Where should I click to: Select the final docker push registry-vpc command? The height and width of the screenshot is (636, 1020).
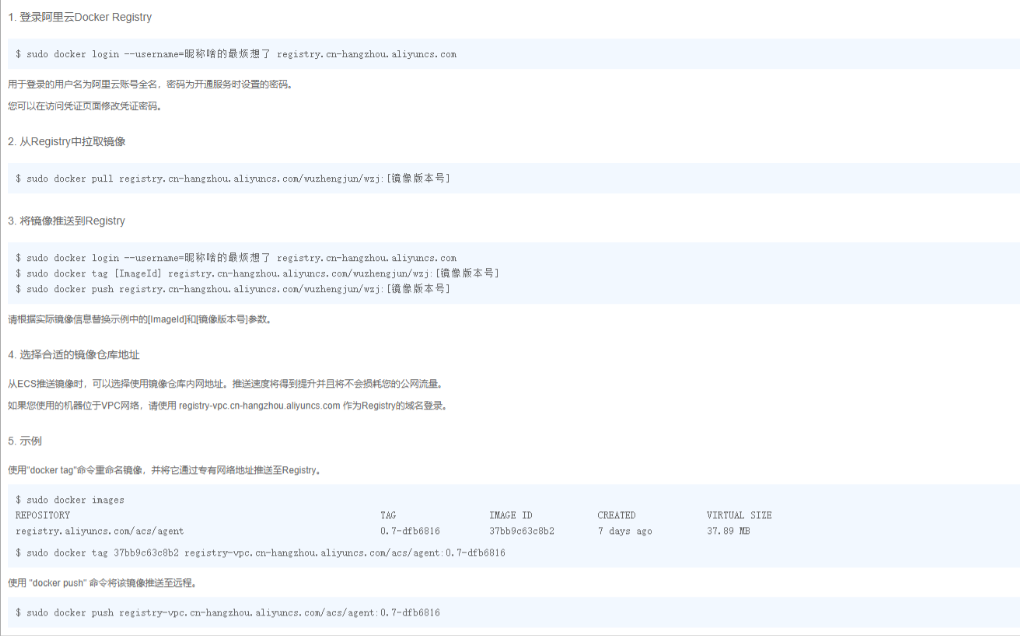click(x=228, y=613)
